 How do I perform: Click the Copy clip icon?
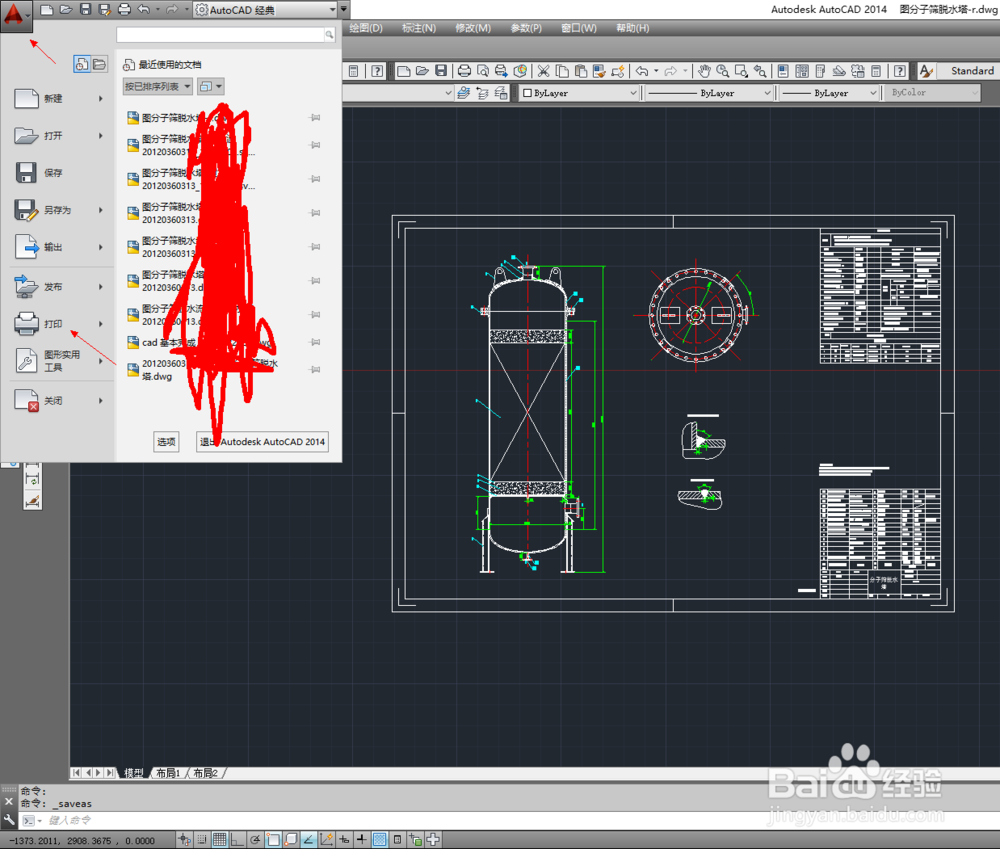point(562,71)
